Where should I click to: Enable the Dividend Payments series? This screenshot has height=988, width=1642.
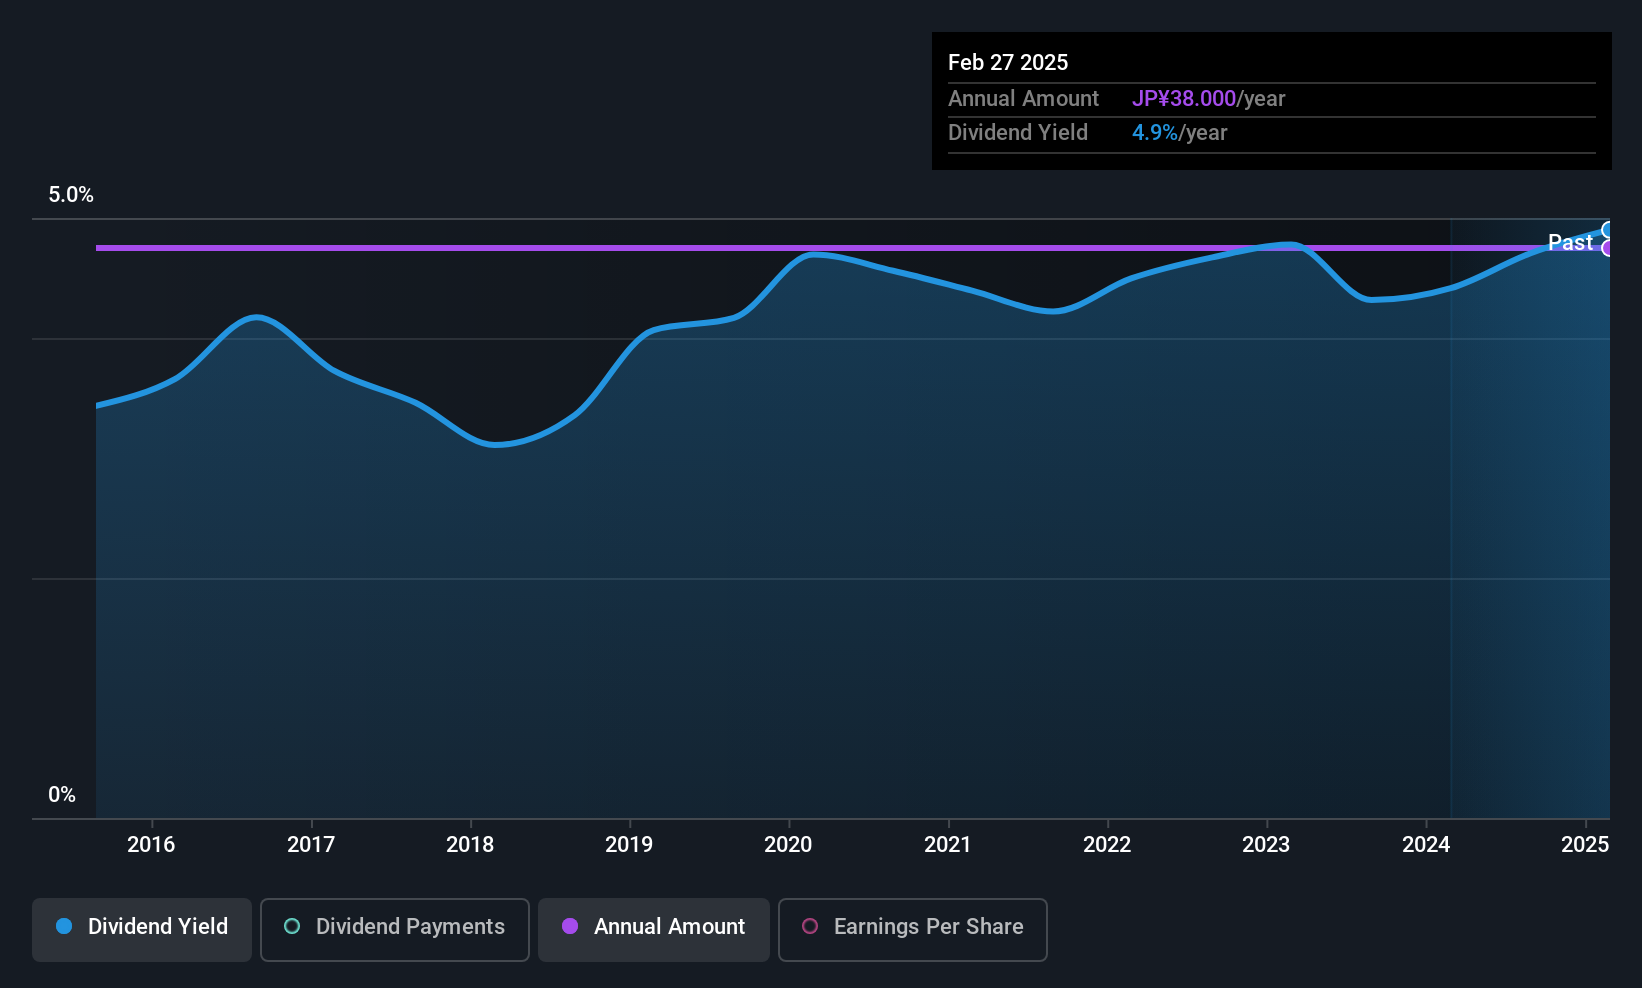(394, 929)
